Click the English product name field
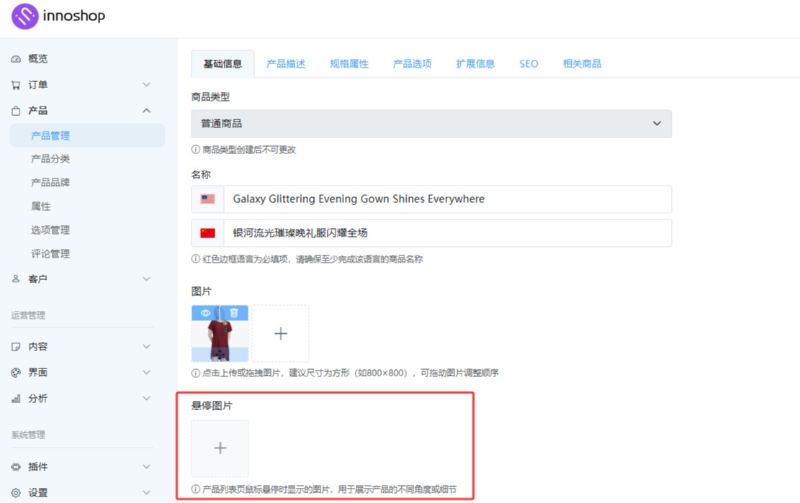The height and width of the screenshot is (503, 800). [x=447, y=199]
